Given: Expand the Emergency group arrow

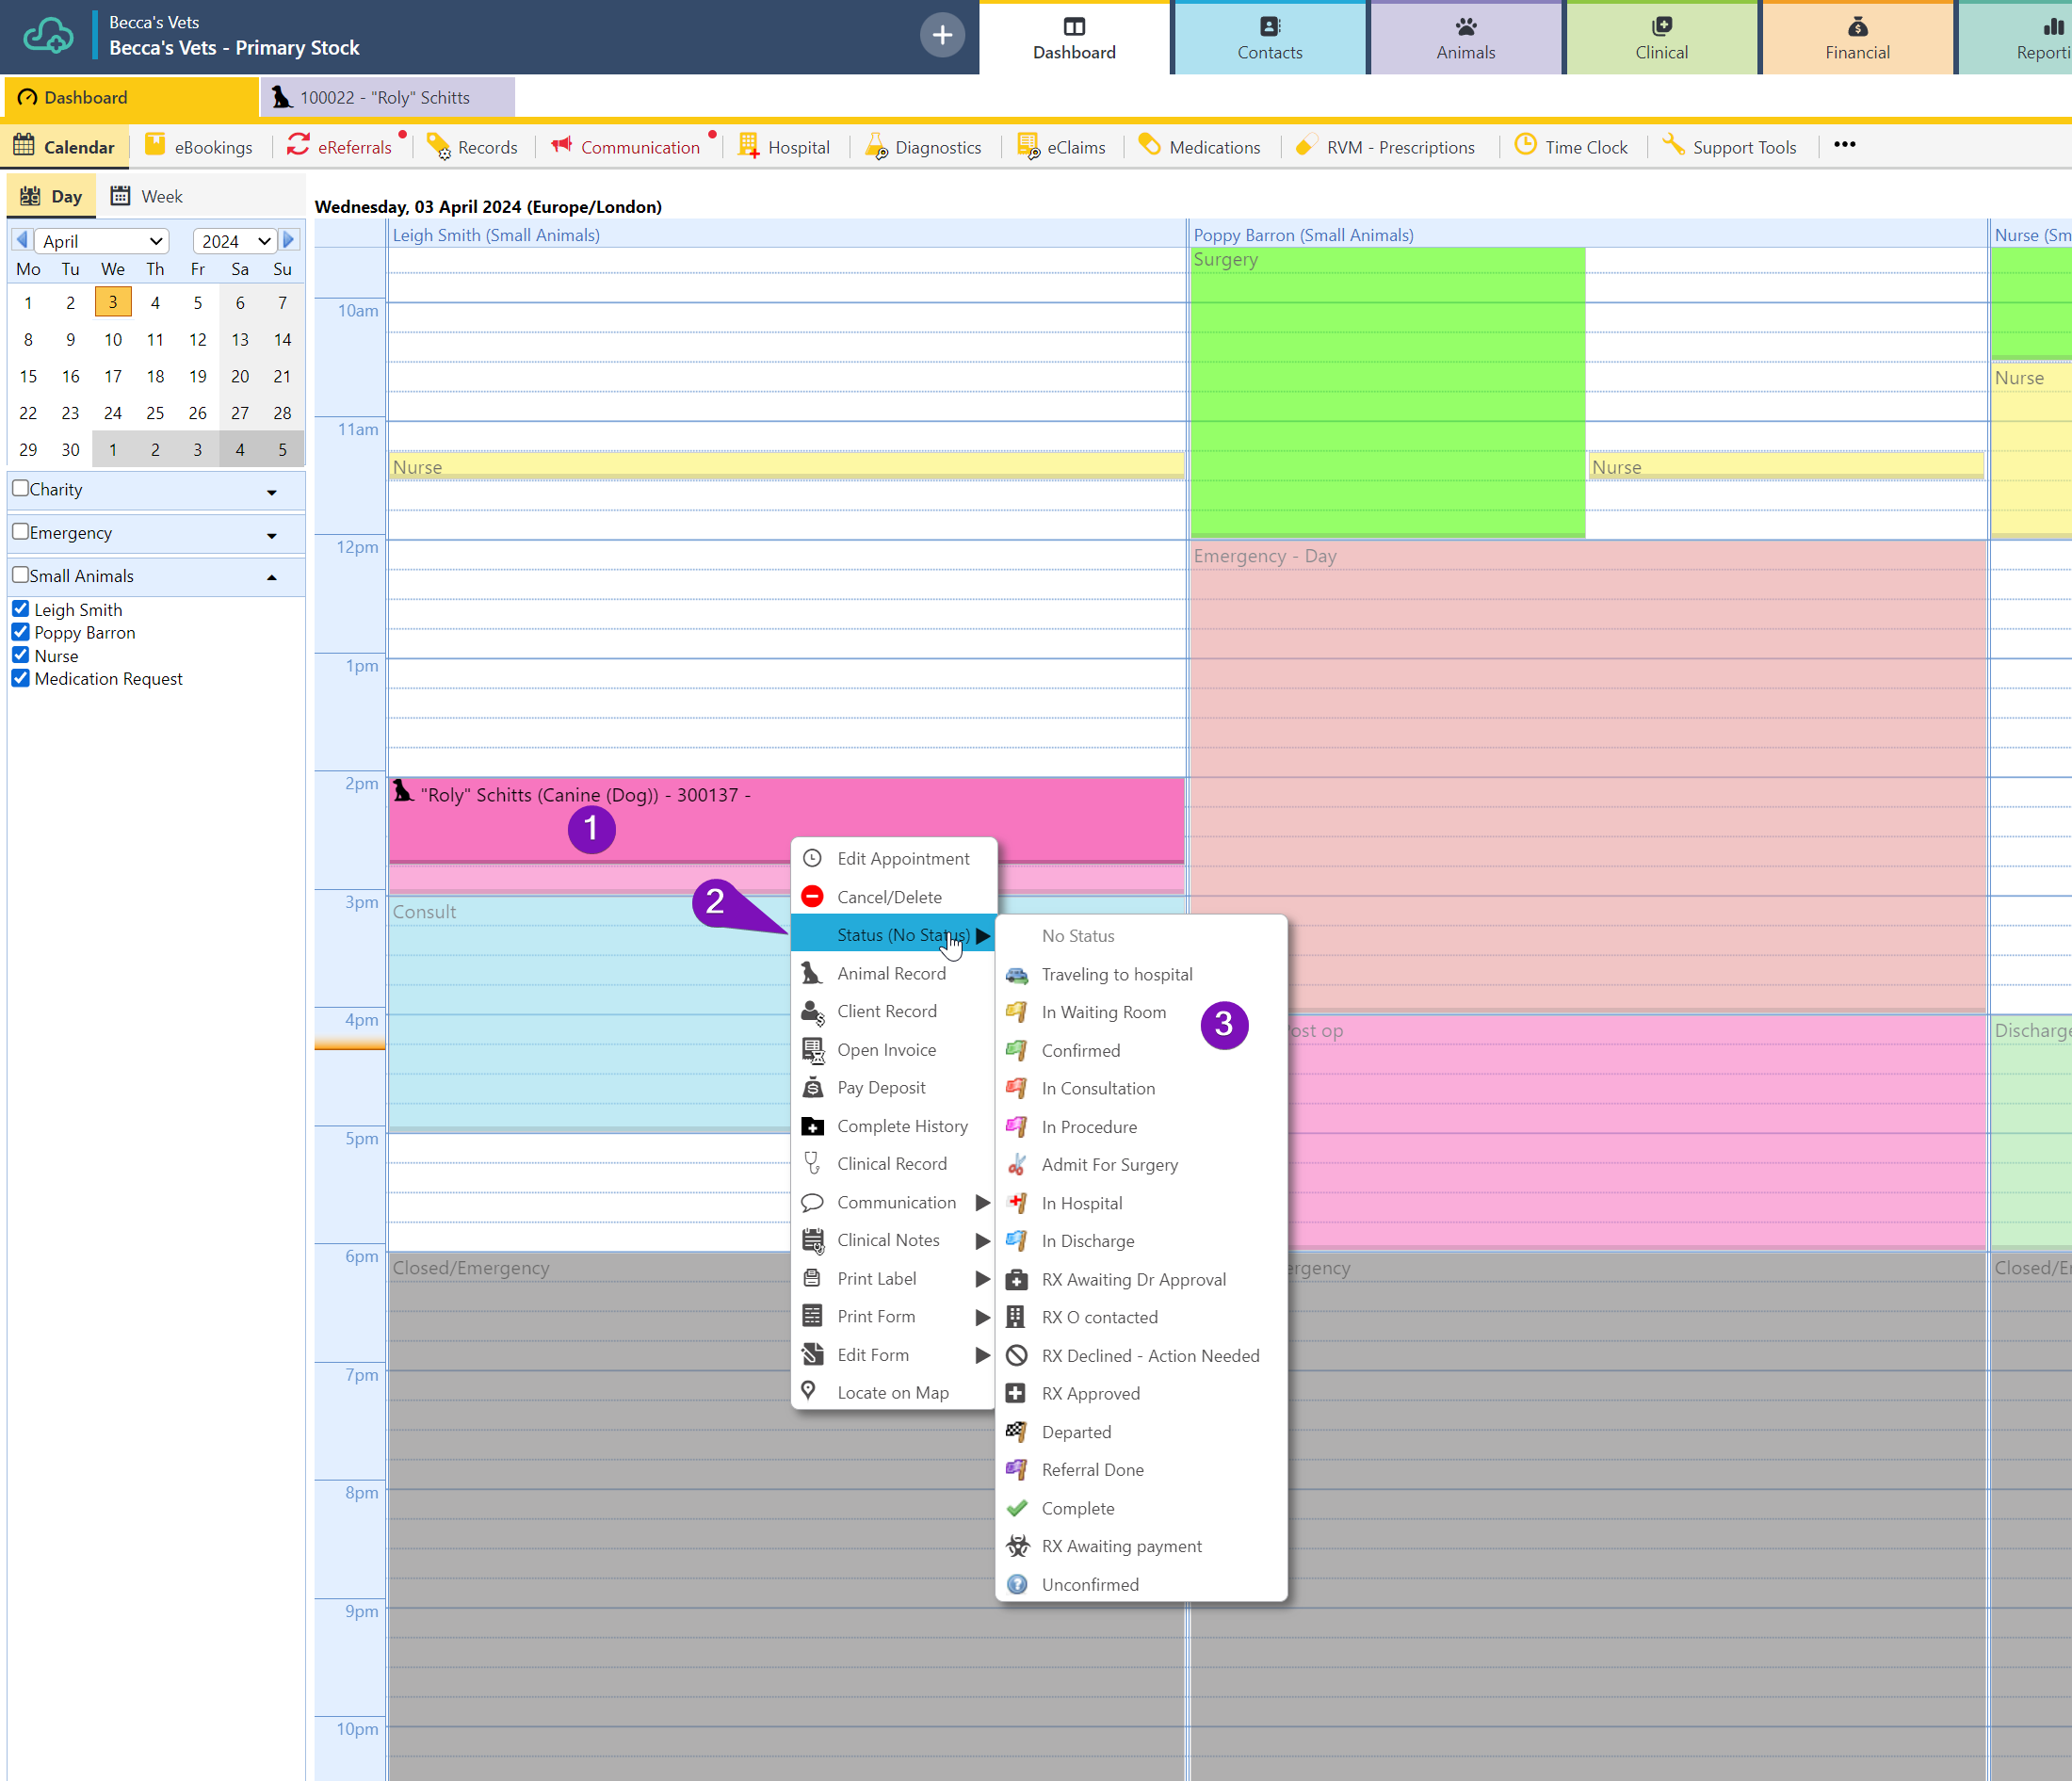Looking at the screenshot, I should [272, 535].
